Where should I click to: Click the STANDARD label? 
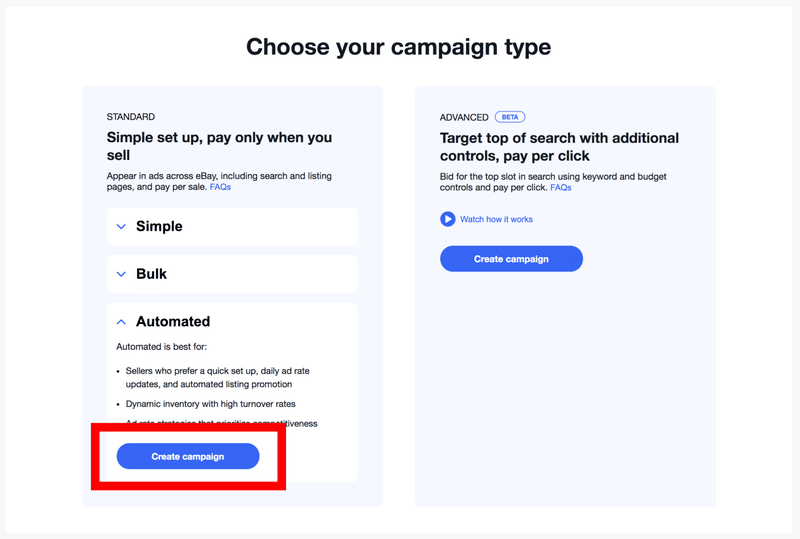point(131,117)
